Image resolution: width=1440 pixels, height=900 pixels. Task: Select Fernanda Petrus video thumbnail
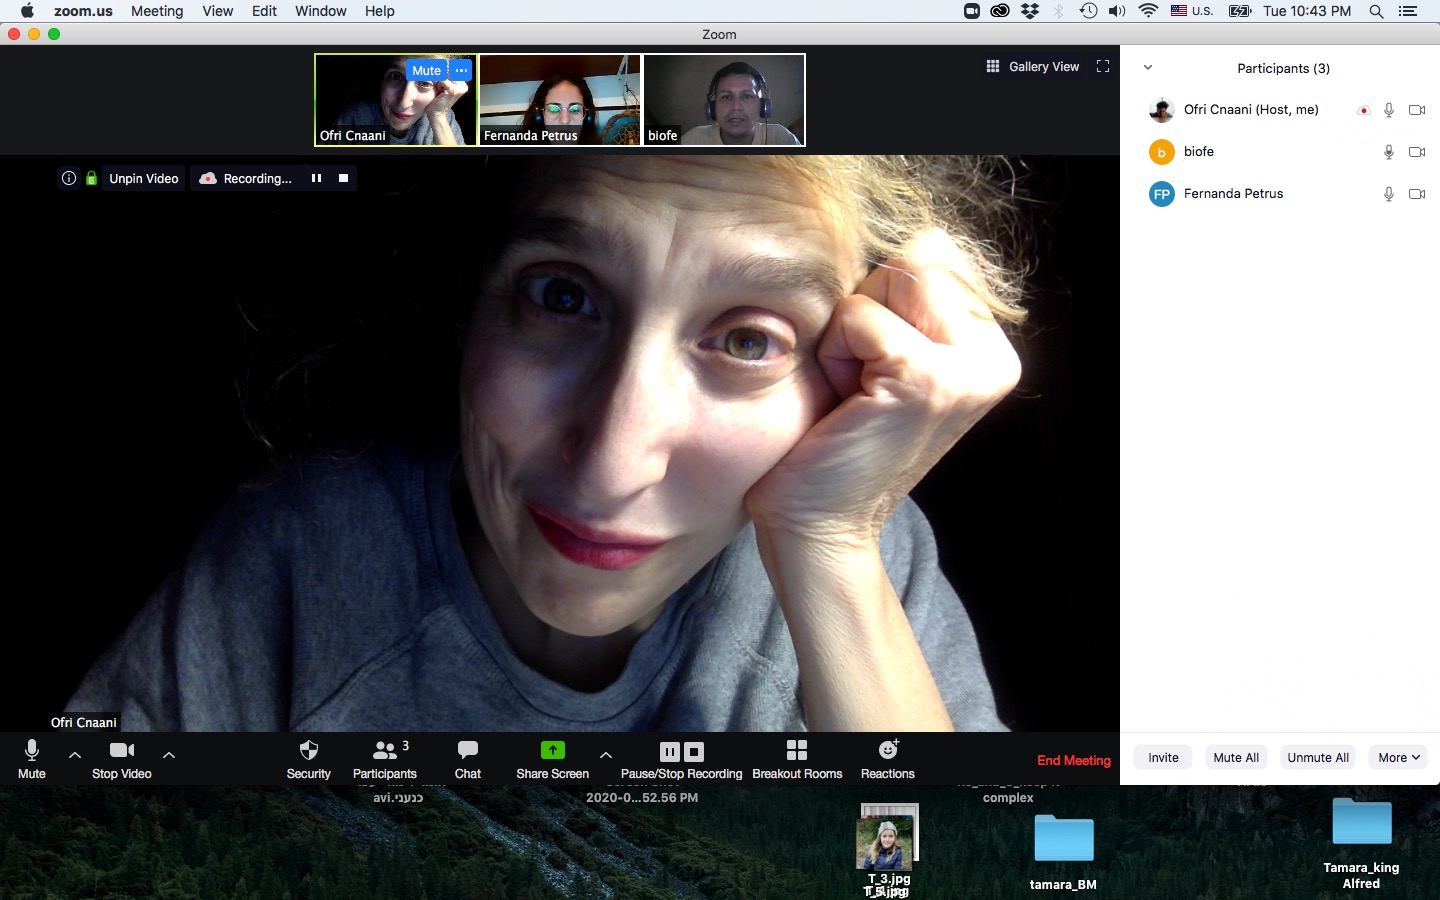560,100
